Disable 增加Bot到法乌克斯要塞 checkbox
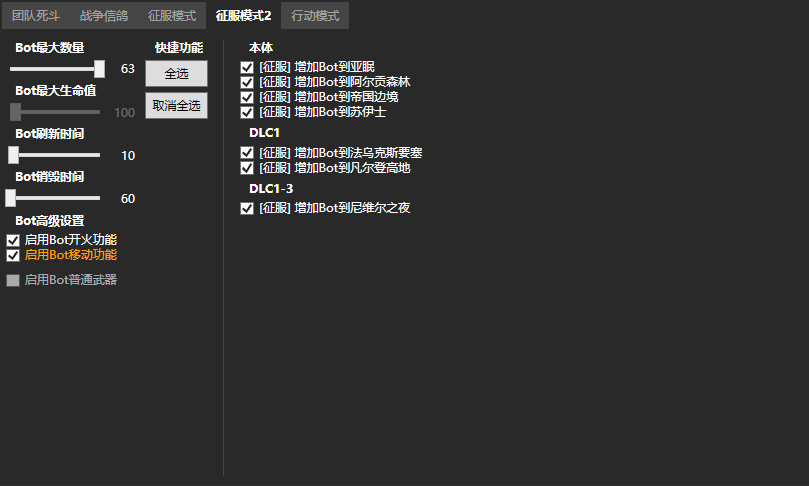The width and height of the screenshot is (809, 486). 247,153
